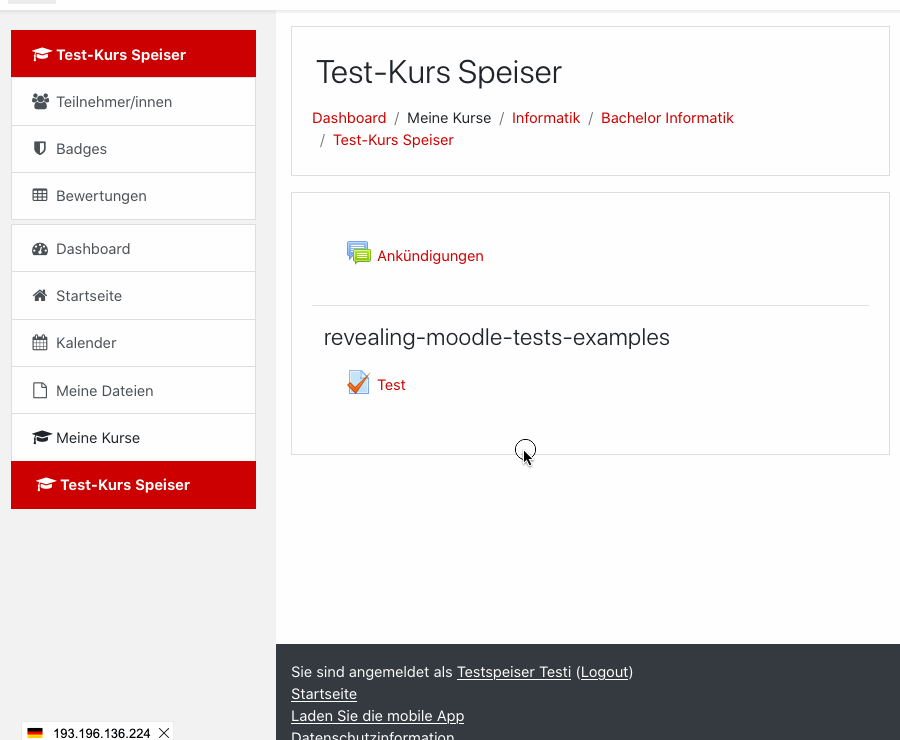This screenshot has height=740, width=900.
Task: Click the people icon beside Teilnehmer/innen
Action: (40, 102)
